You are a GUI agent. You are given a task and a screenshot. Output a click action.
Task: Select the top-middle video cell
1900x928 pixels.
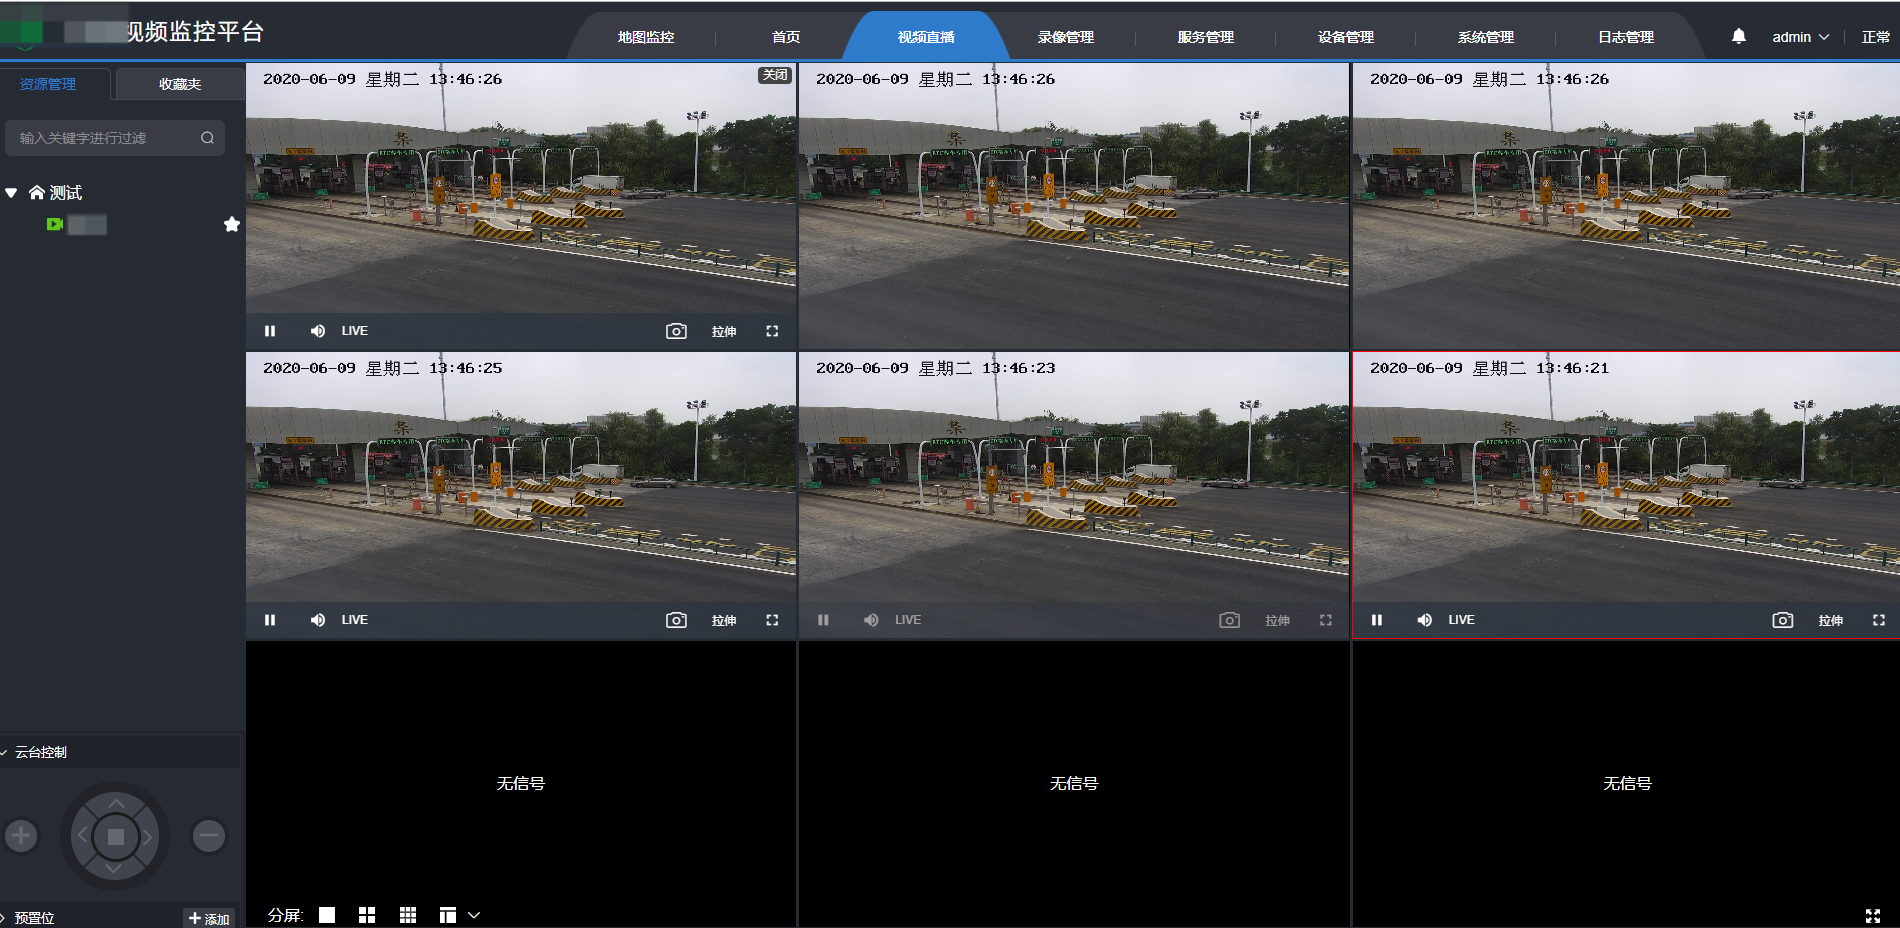(x=1074, y=206)
